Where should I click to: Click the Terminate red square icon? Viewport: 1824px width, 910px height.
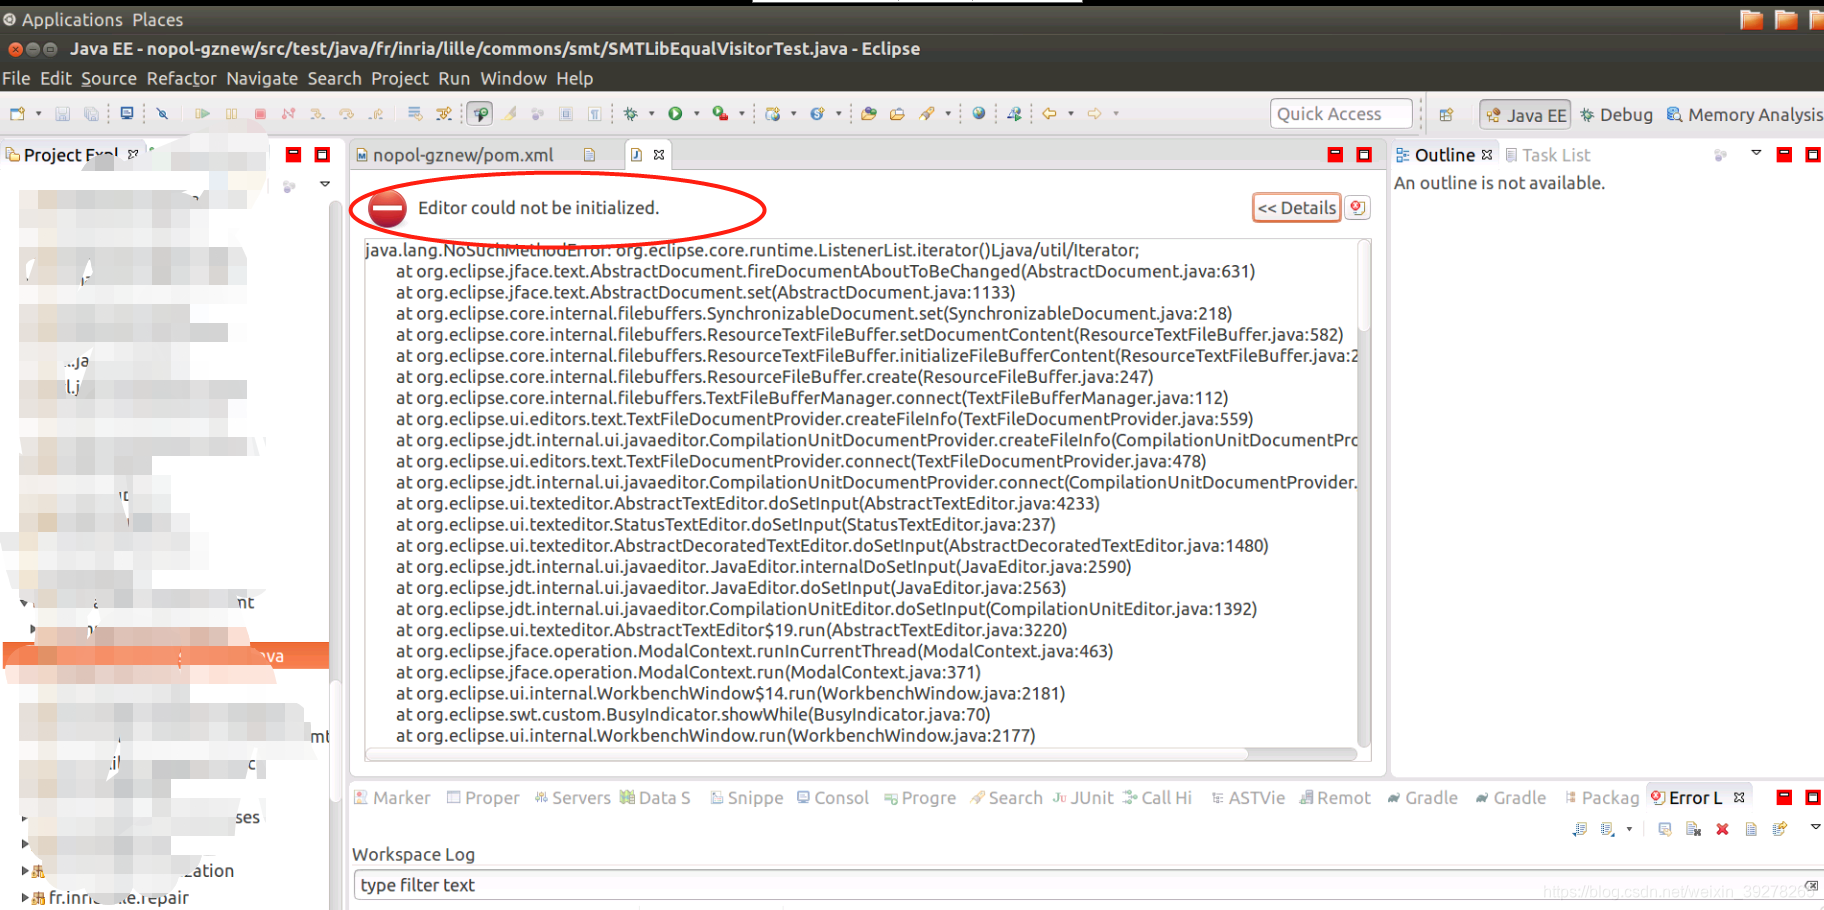[261, 113]
